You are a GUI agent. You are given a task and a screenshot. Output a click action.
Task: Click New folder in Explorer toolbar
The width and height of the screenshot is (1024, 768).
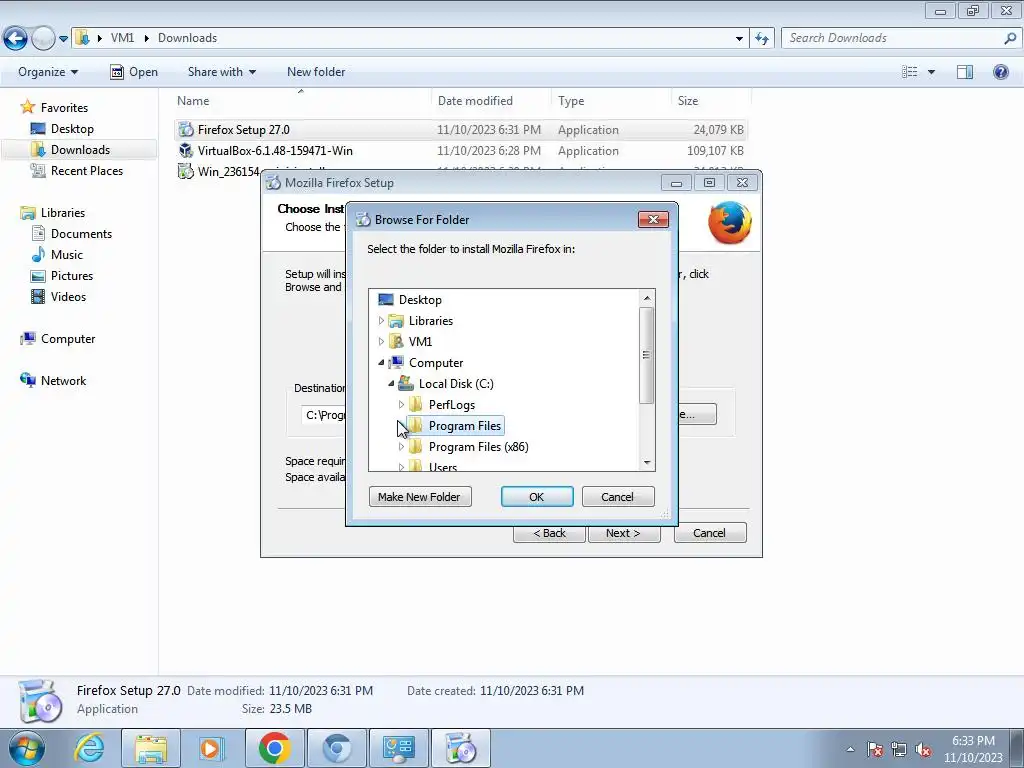pyautogui.click(x=316, y=72)
